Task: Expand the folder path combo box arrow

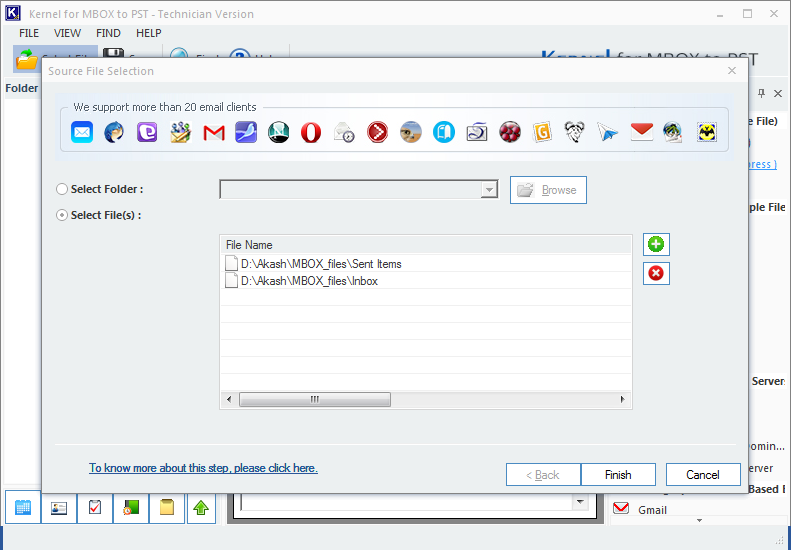Action: coord(489,190)
